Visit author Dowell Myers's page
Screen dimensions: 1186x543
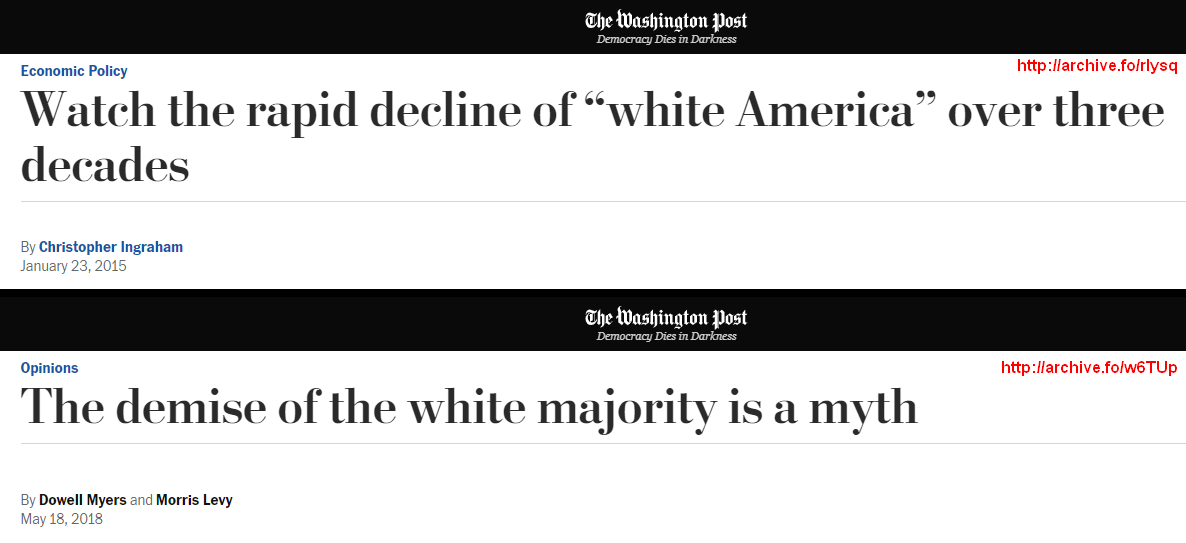[x=83, y=500]
